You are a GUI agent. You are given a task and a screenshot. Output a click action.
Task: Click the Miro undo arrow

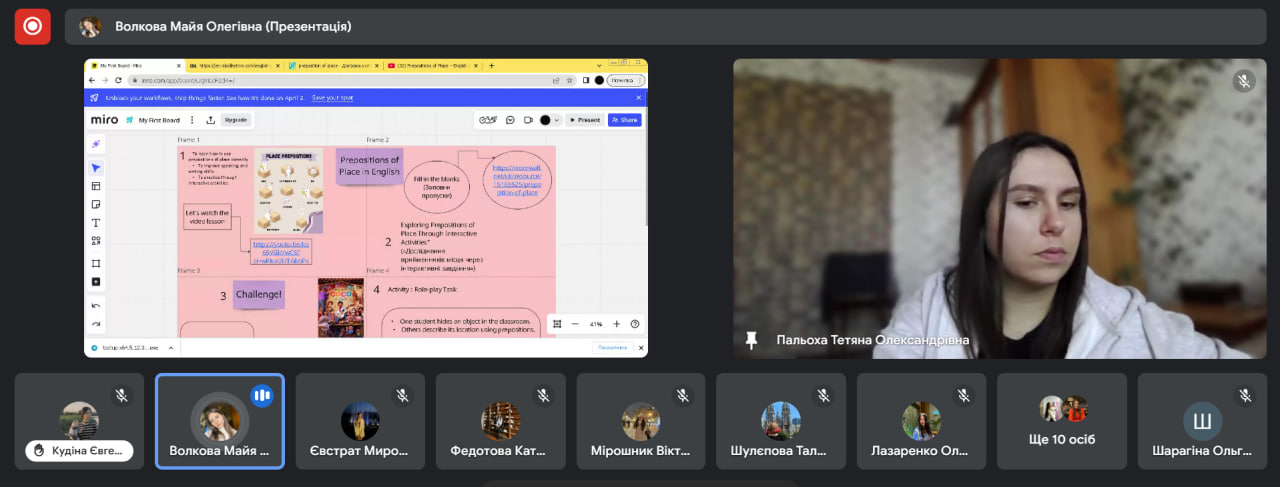point(96,305)
